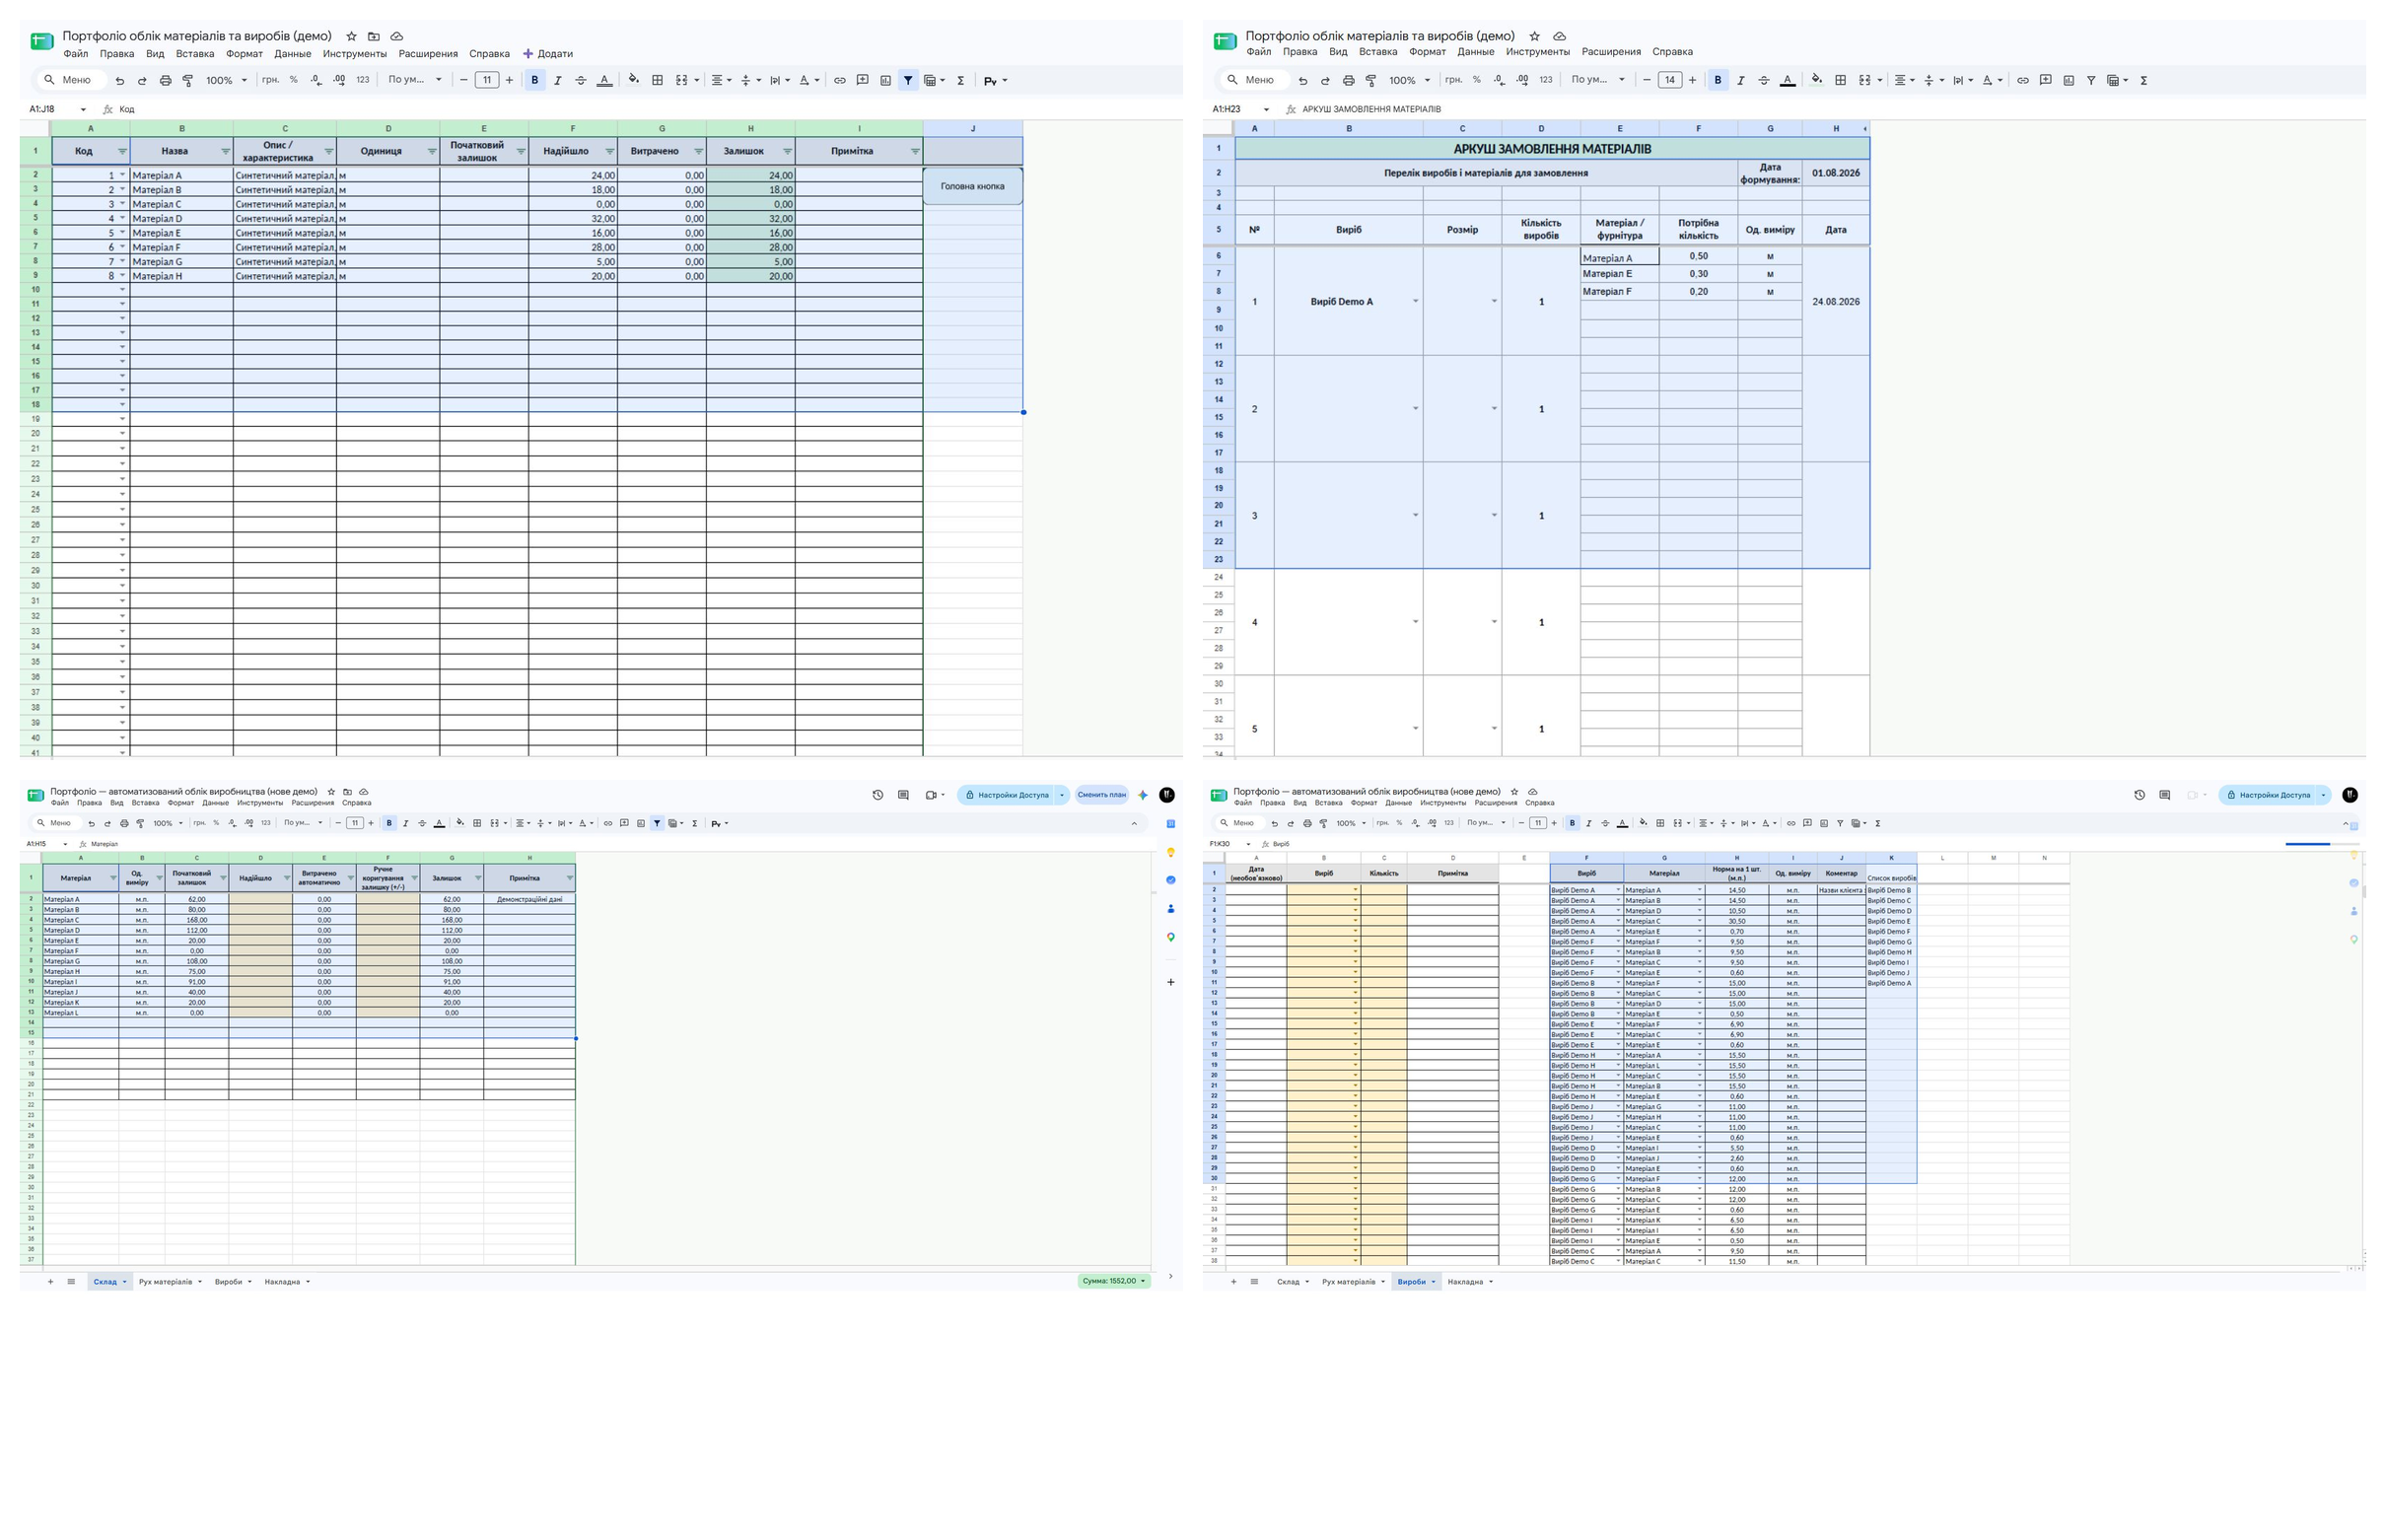
Task: Click print icon in top-left spreadsheet window
Action: [165, 80]
